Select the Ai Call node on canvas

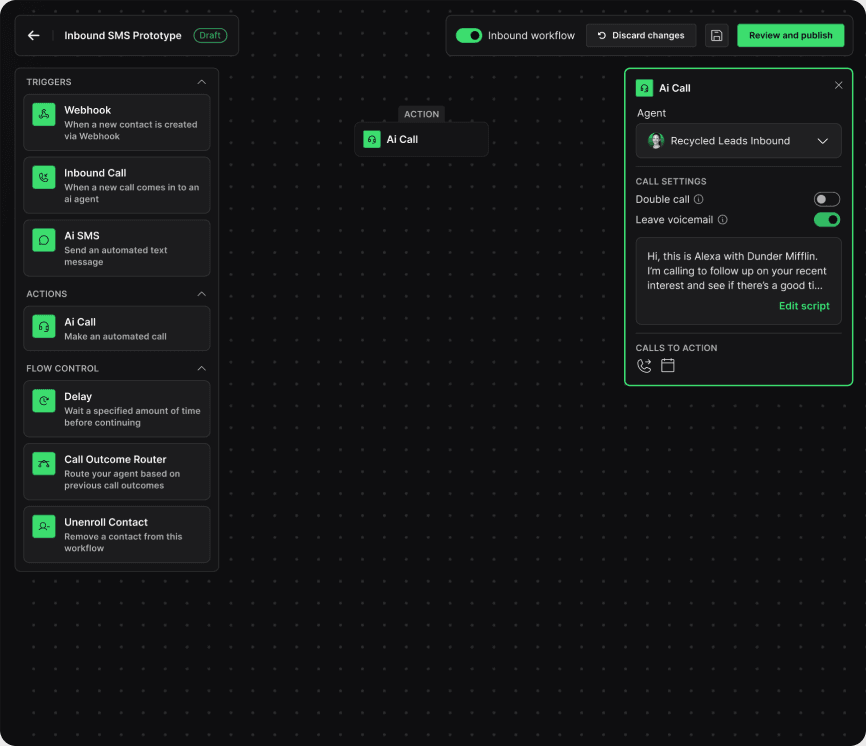(421, 139)
